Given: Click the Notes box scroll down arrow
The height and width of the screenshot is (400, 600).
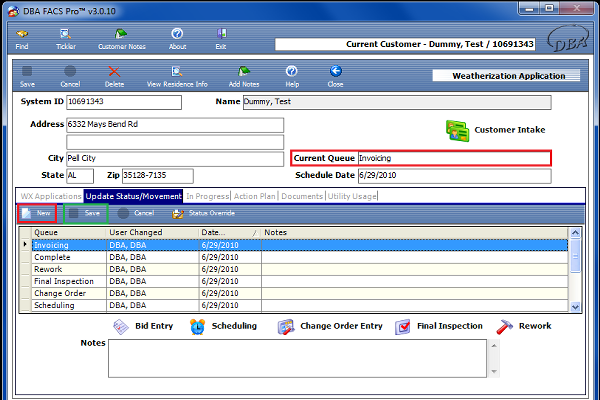Looking at the screenshot, I should pos(494,371).
